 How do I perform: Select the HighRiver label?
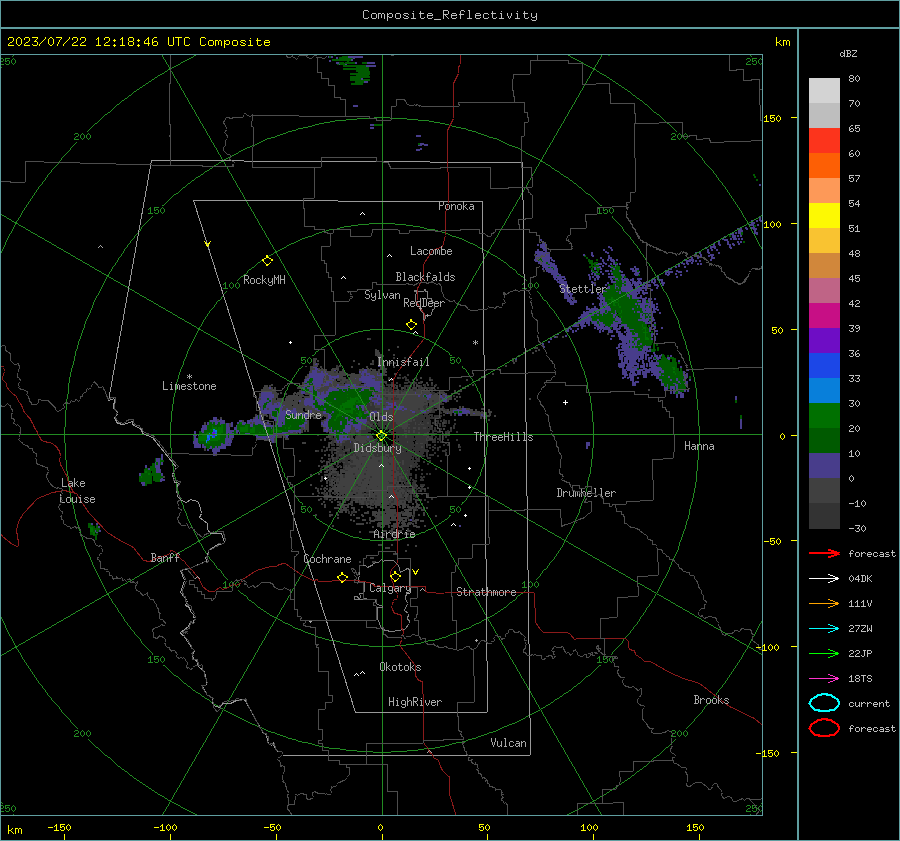(415, 702)
